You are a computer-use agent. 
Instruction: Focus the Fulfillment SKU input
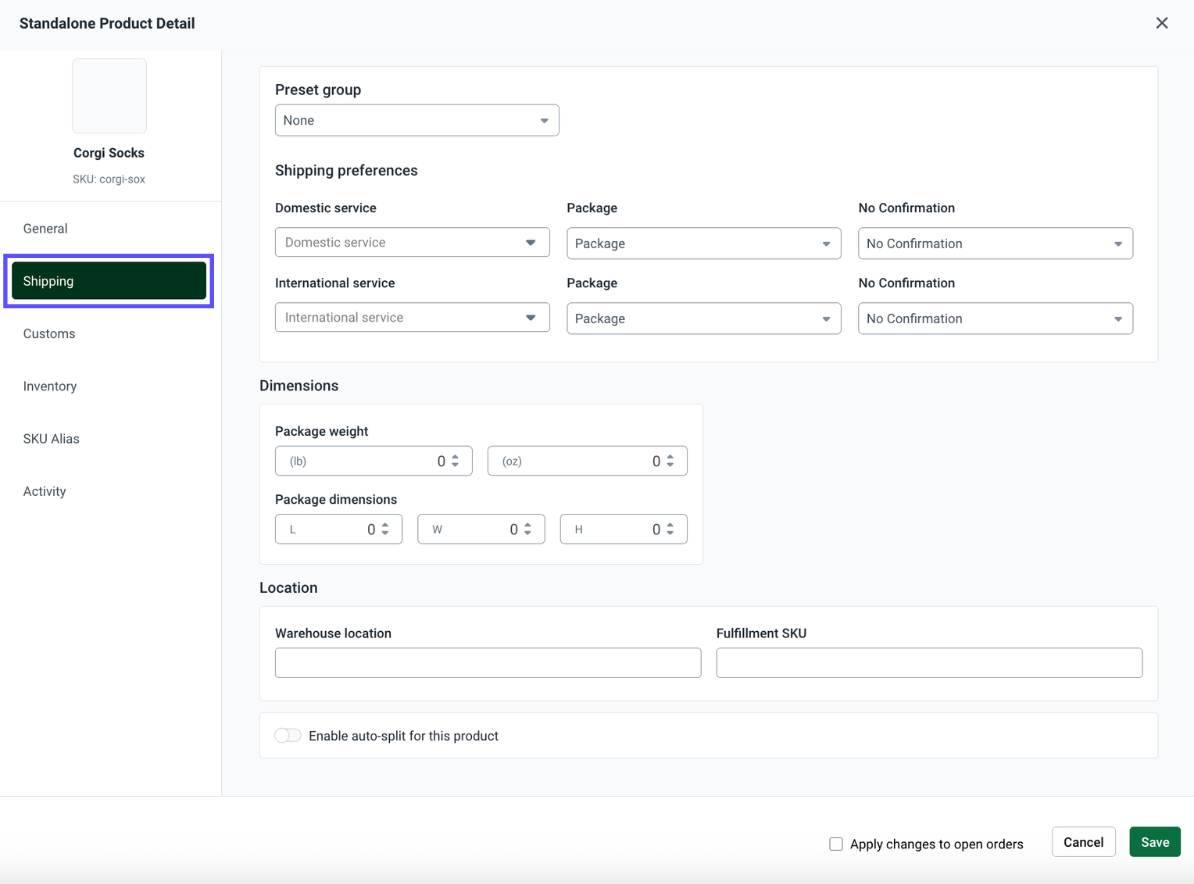tap(929, 662)
